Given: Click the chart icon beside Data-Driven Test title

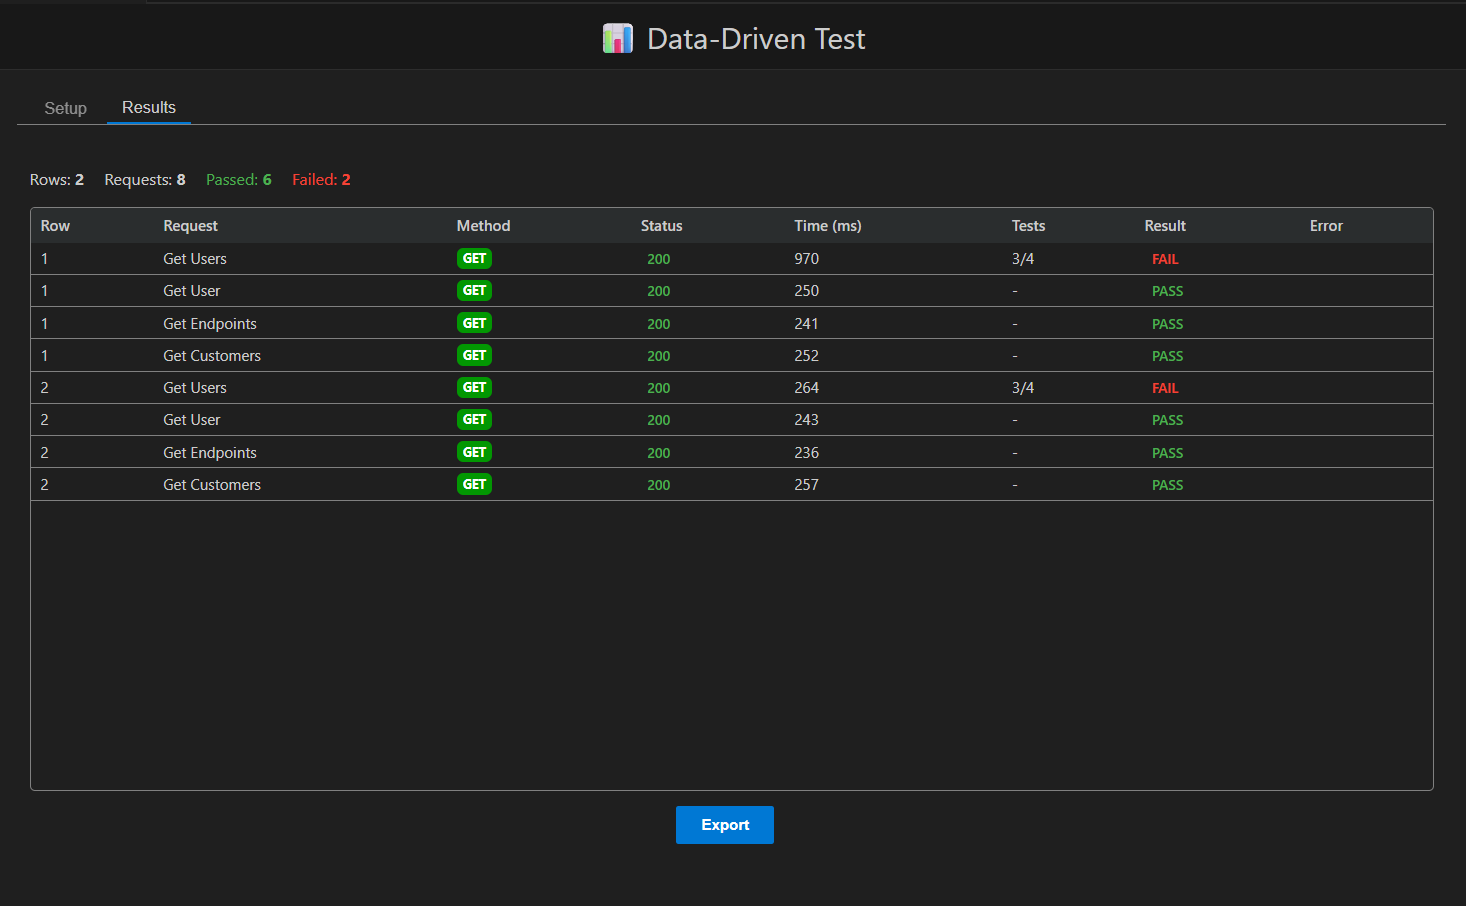Looking at the screenshot, I should point(618,39).
